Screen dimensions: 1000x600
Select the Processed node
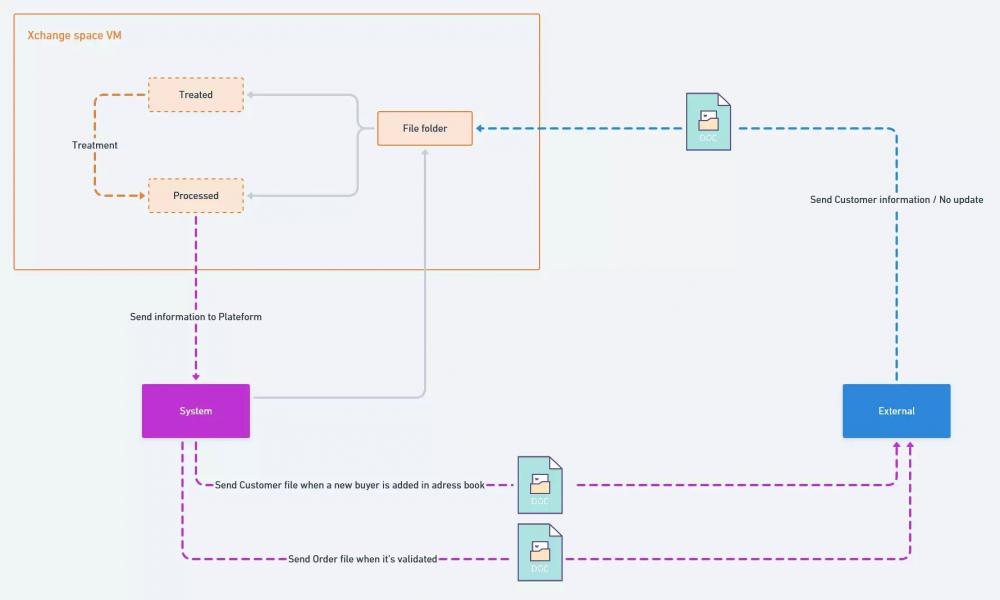(196, 196)
